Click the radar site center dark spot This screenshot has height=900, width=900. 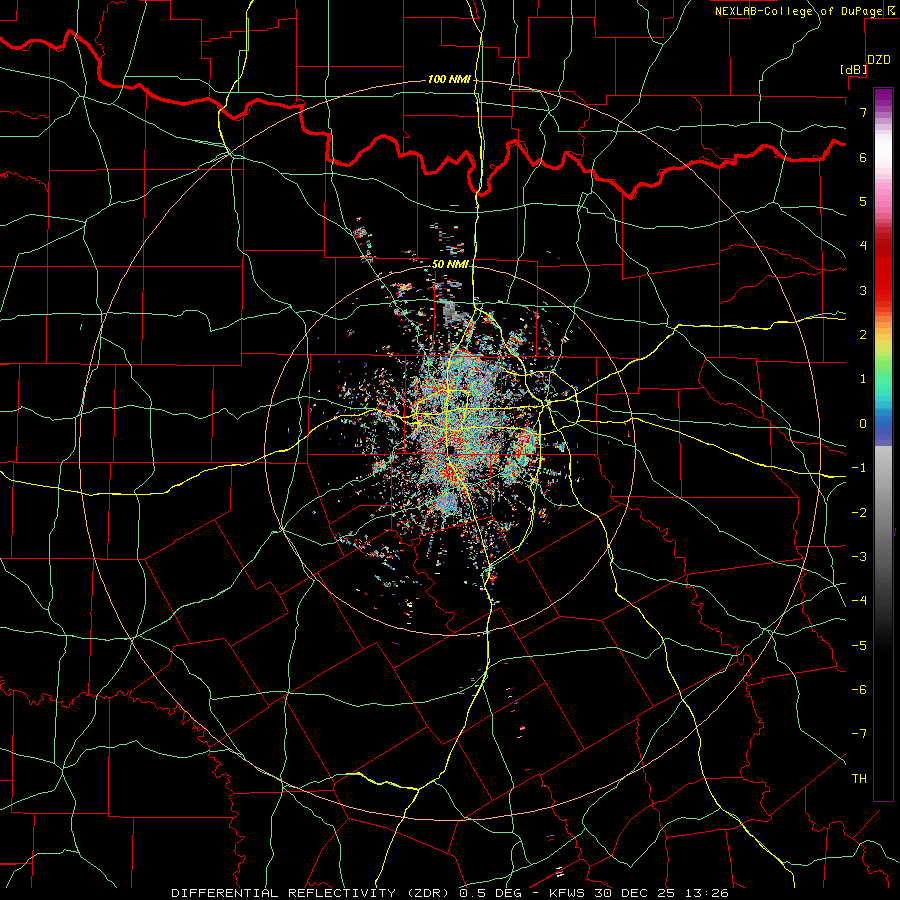452,449
